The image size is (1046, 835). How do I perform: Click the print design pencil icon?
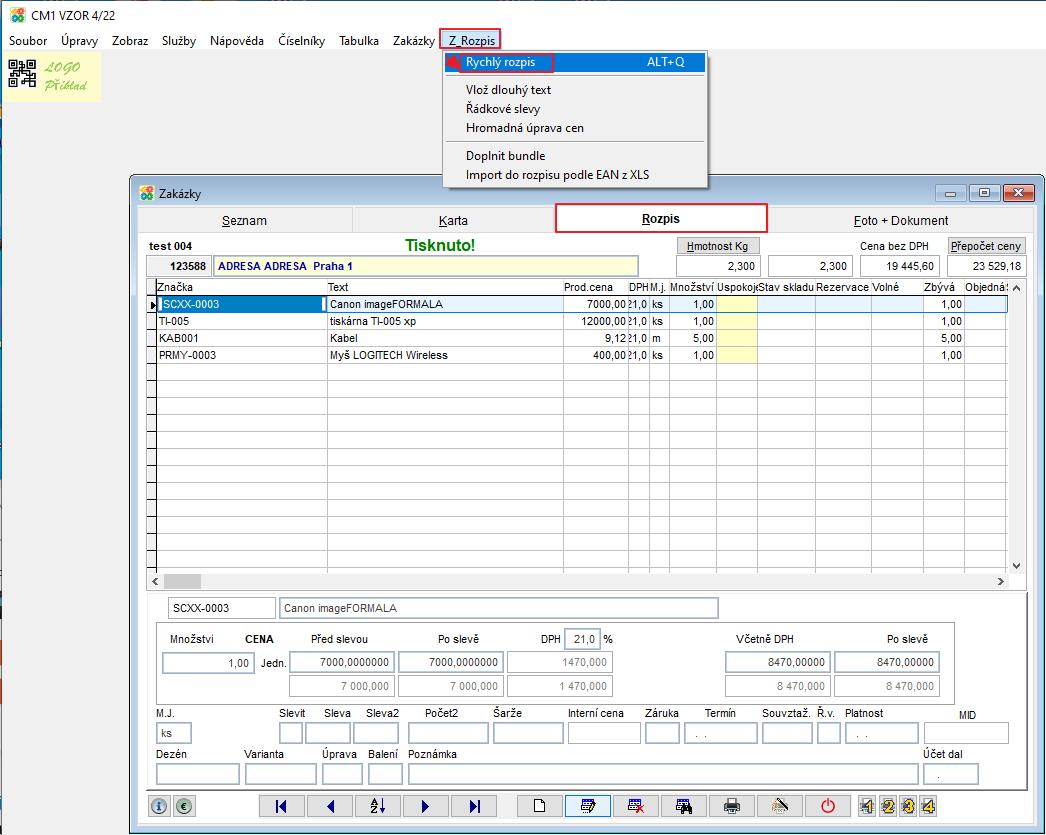(x=780, y=806)
